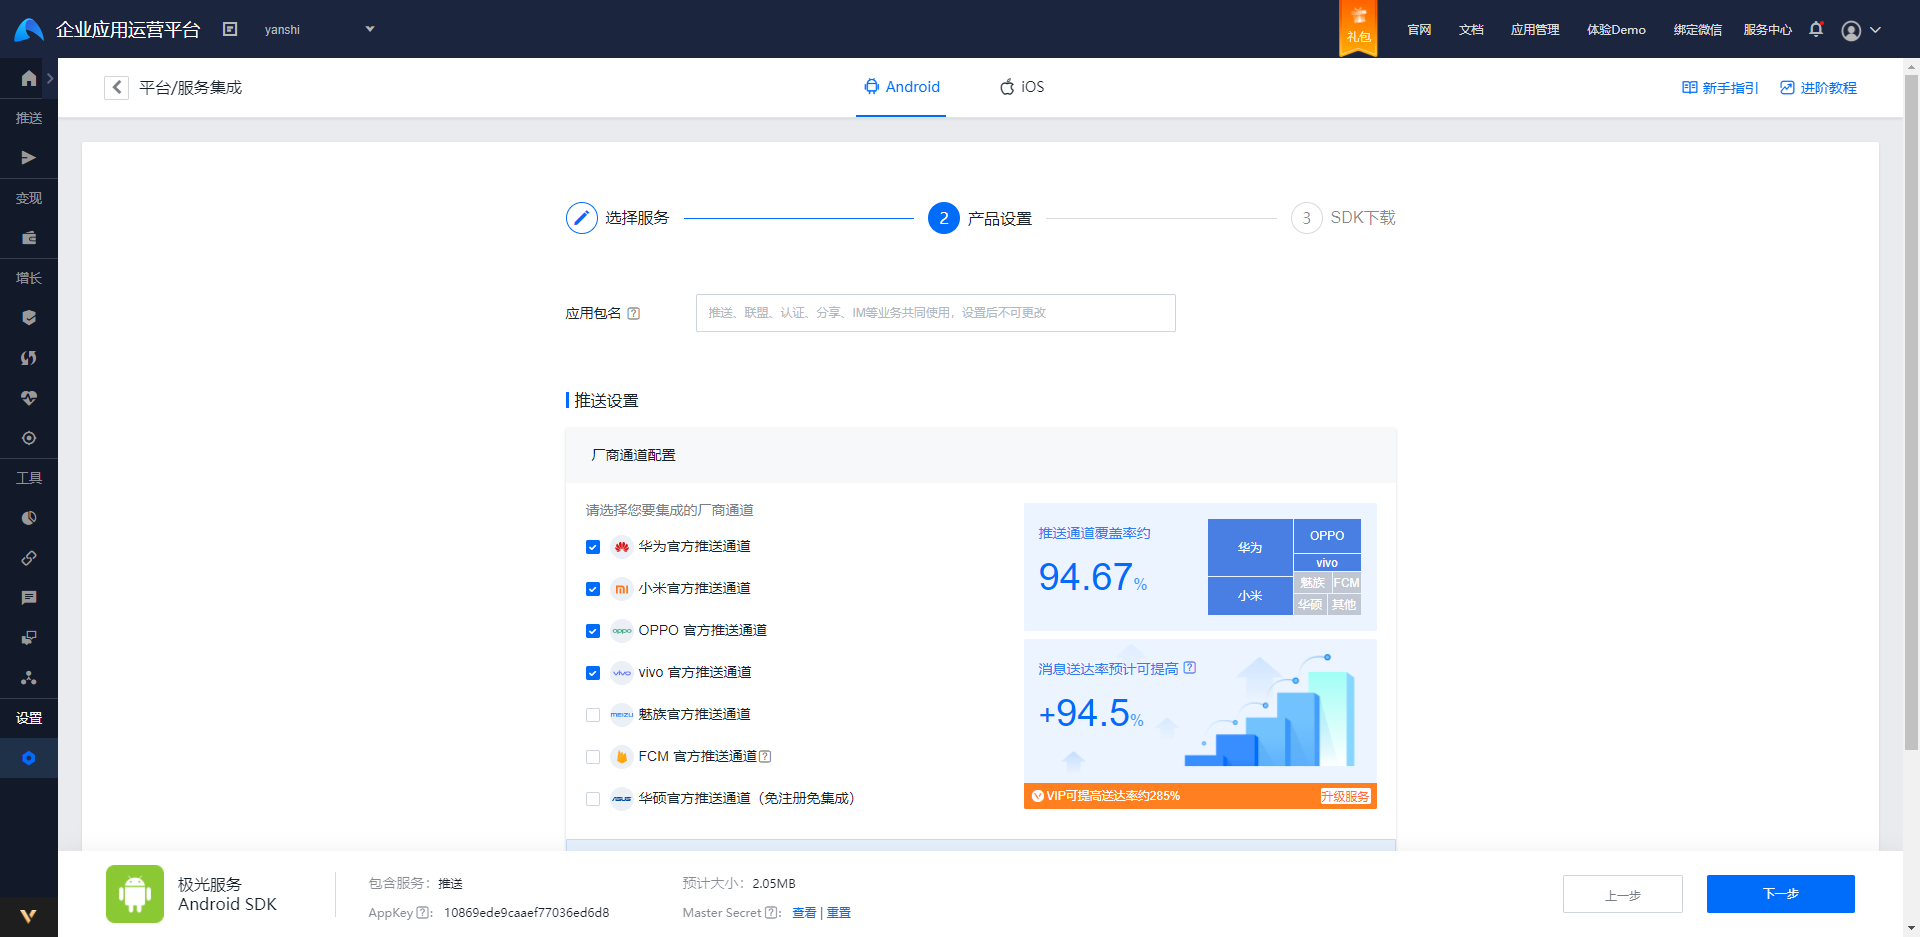Select the 变现 monetization icon in the sidebar
This screenshot has height=937, width=1920.
click(x=29, y=237)
